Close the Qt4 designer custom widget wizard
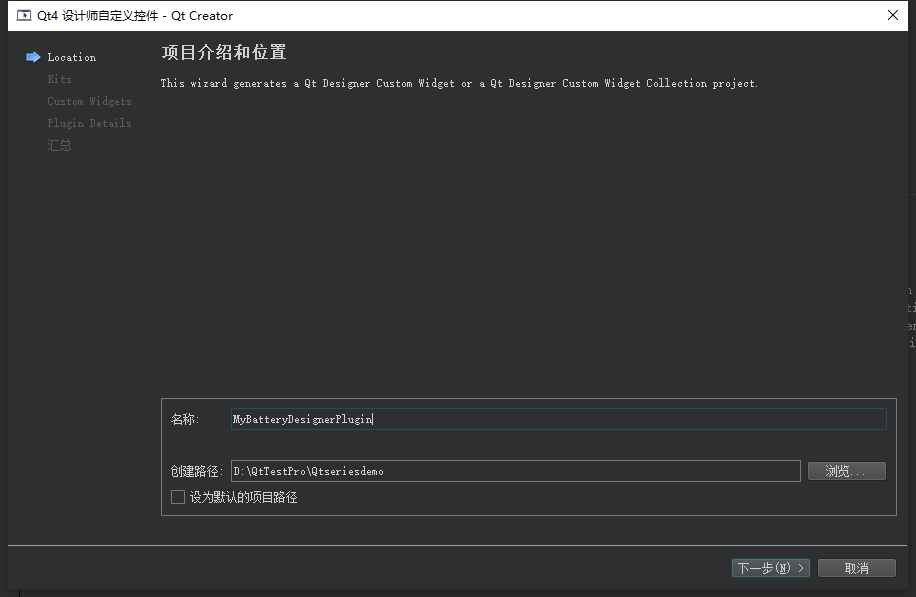This screenshot has width=916, height=597. (893, 15)
